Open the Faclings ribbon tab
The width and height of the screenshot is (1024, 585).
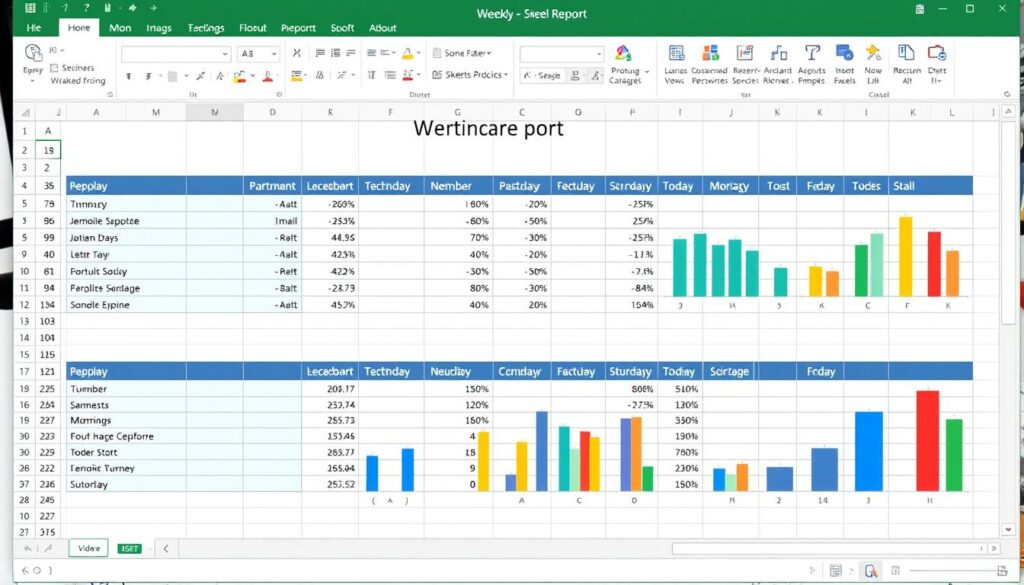pos(206,28)
